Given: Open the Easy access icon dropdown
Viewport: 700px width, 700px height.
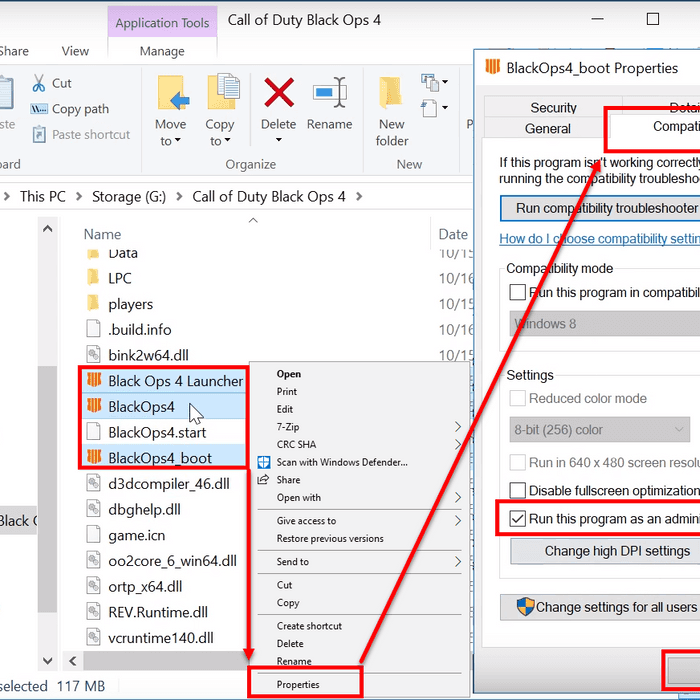Looking at the screenshot, I should point(434,108).
